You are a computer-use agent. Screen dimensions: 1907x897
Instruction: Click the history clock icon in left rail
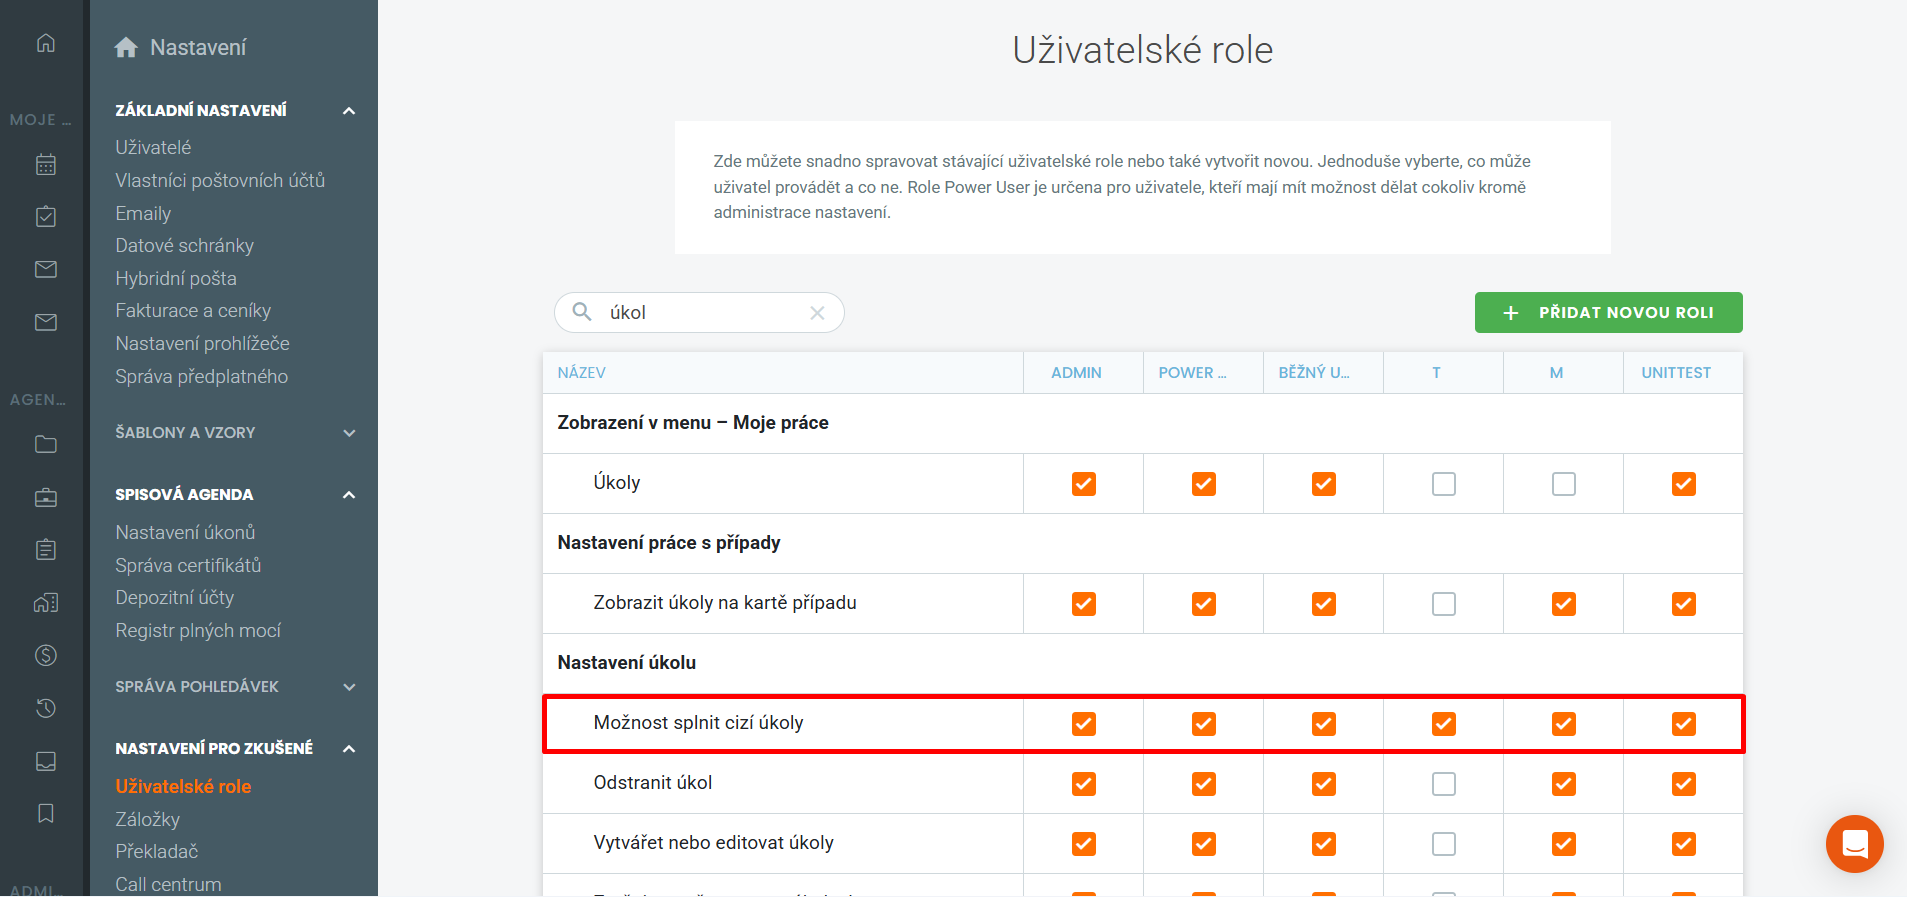point(46,708)
